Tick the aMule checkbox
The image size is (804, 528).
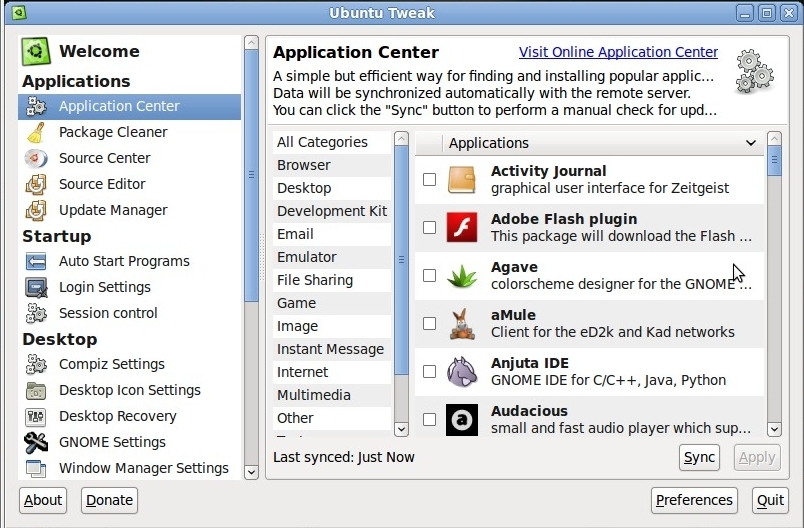point(429,323)
